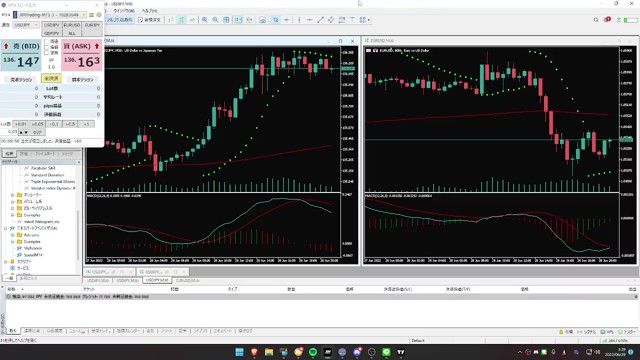Click the yellow close-all button

(x=51, y=78)
